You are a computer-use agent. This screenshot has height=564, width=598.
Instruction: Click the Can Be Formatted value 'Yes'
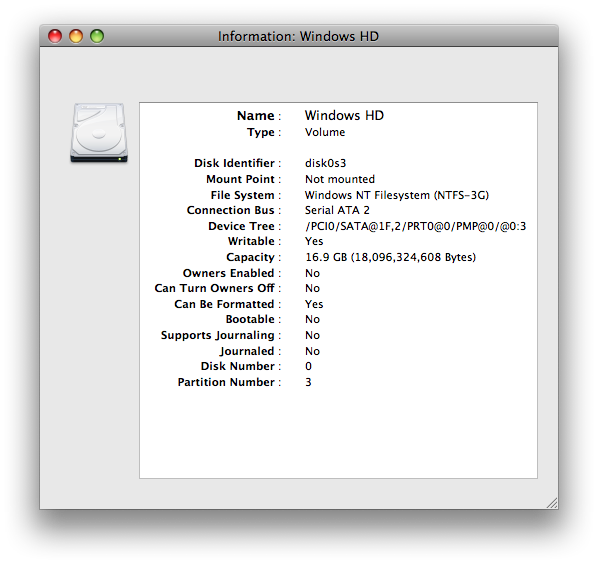click(x=314, y=304)
